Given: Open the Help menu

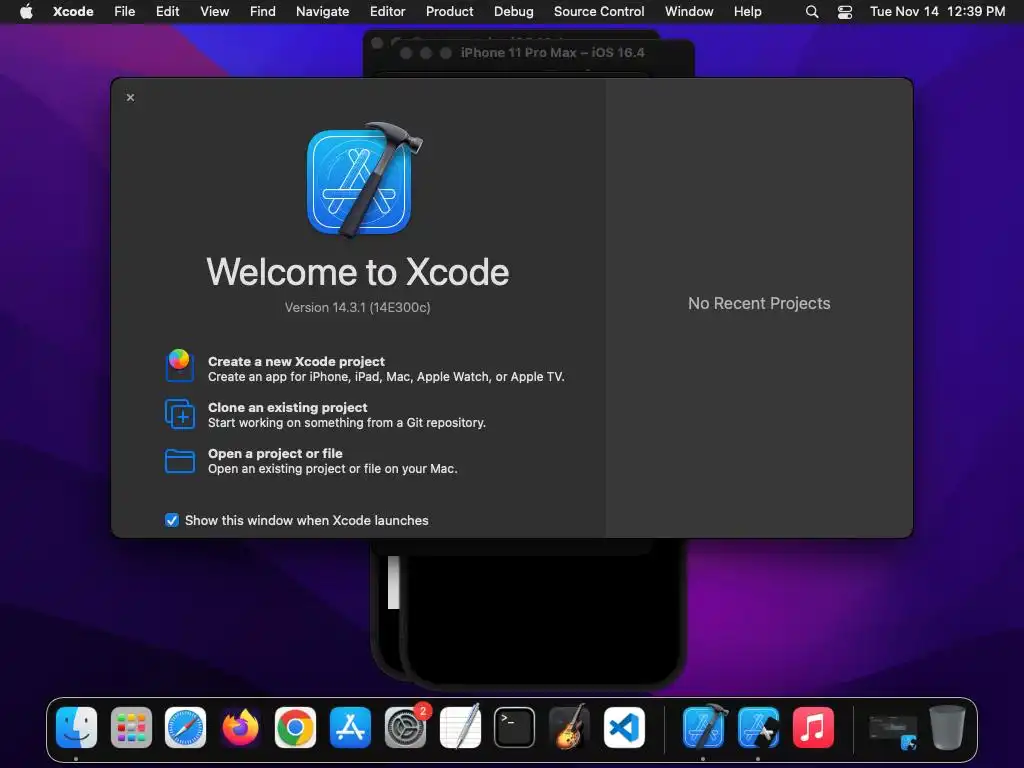Looking at the screenshot, I should pos(747,11).
